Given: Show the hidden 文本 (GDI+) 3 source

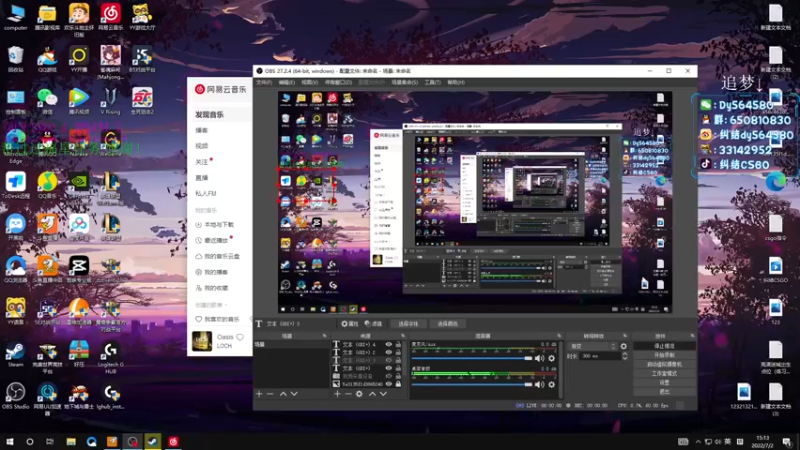Looking at the screenshot, I should pos(389,360).
